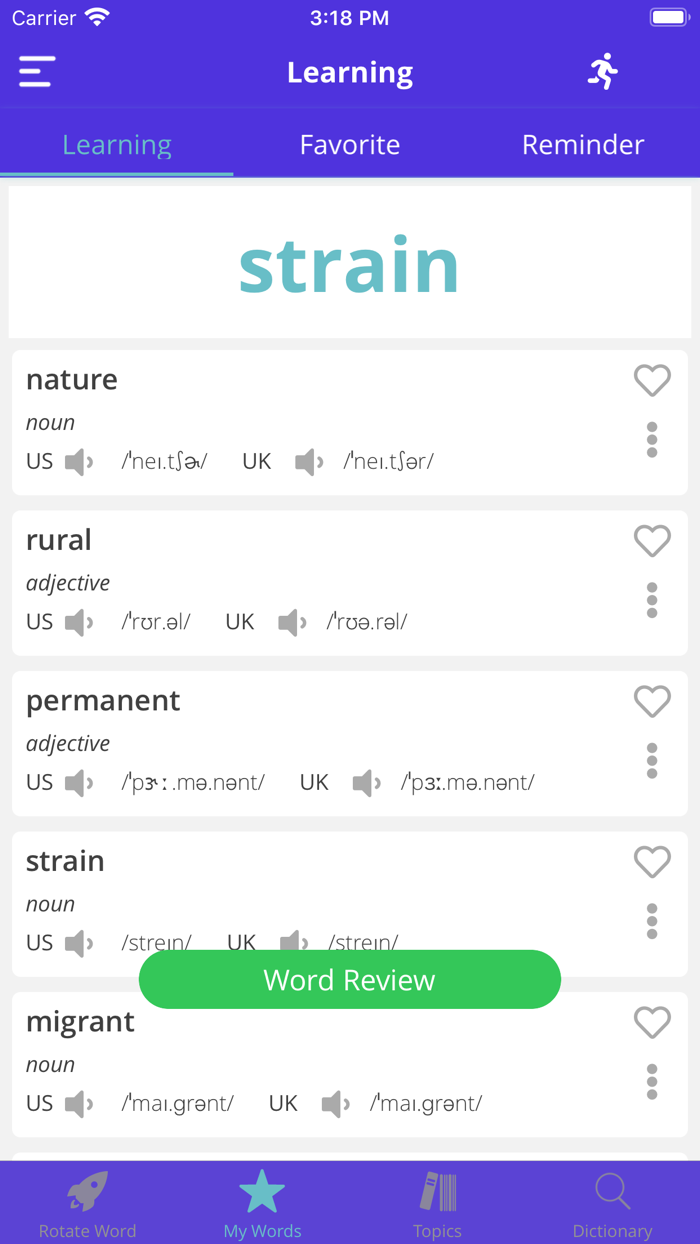The width and height of the screenshot is (700, 1244).
Task: Favorite the word migrant
Action: pyautogui.click(x=652, y=1023)
